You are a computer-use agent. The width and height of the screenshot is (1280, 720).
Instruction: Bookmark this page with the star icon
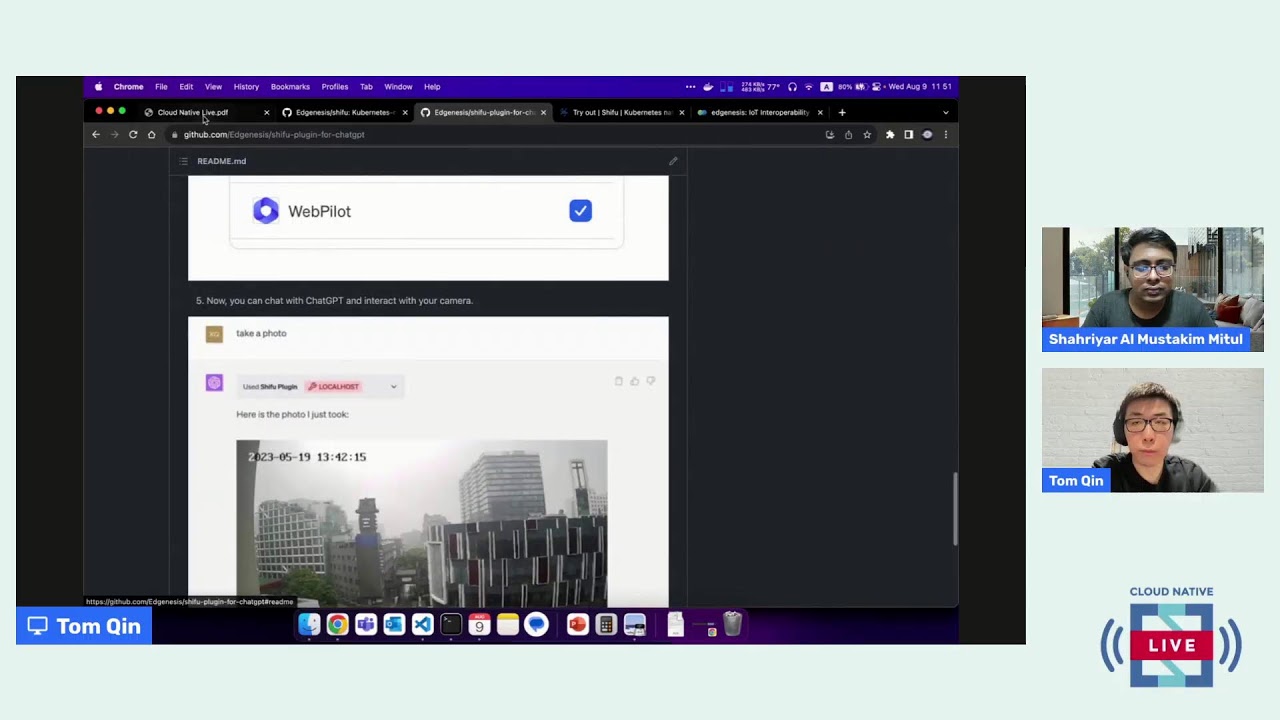click(x=867, y=134)
